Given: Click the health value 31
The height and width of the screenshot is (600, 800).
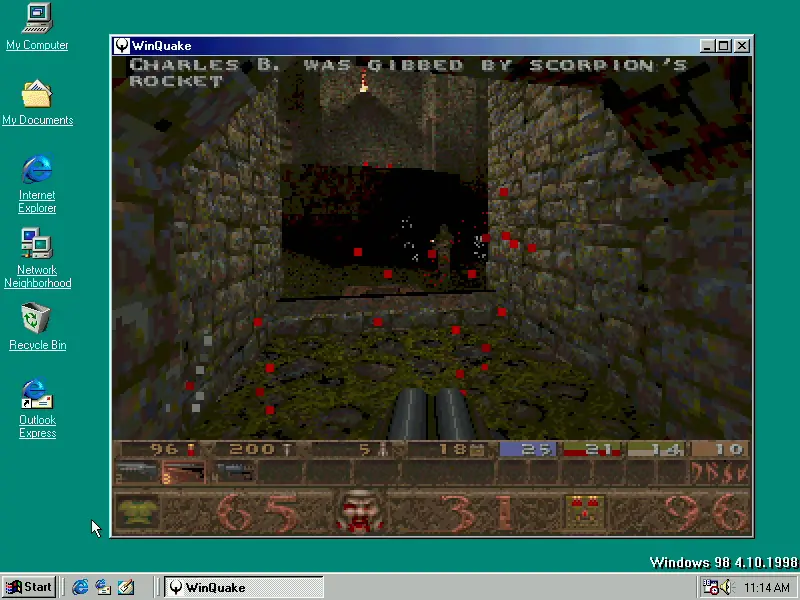Looking at the screenshot, I should (476, 512).
